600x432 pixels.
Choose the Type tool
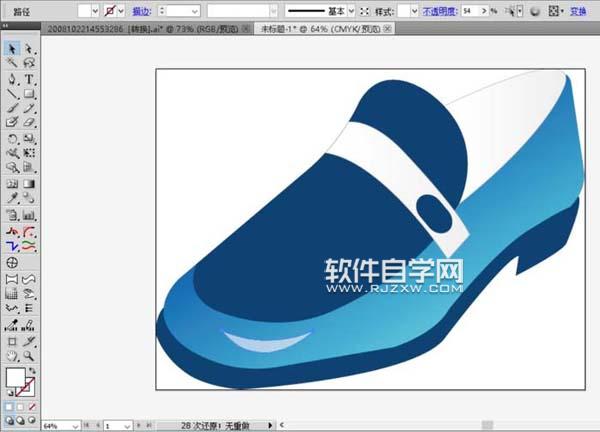click(29, 78)
